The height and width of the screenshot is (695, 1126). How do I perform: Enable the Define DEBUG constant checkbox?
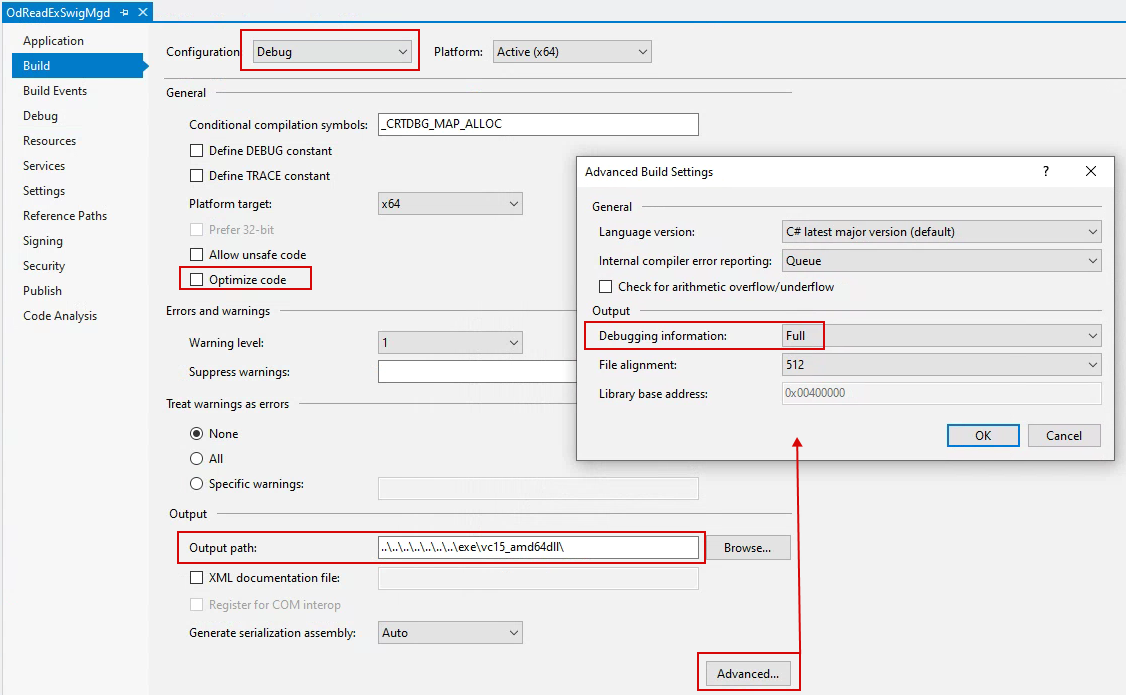pos(197,151)
